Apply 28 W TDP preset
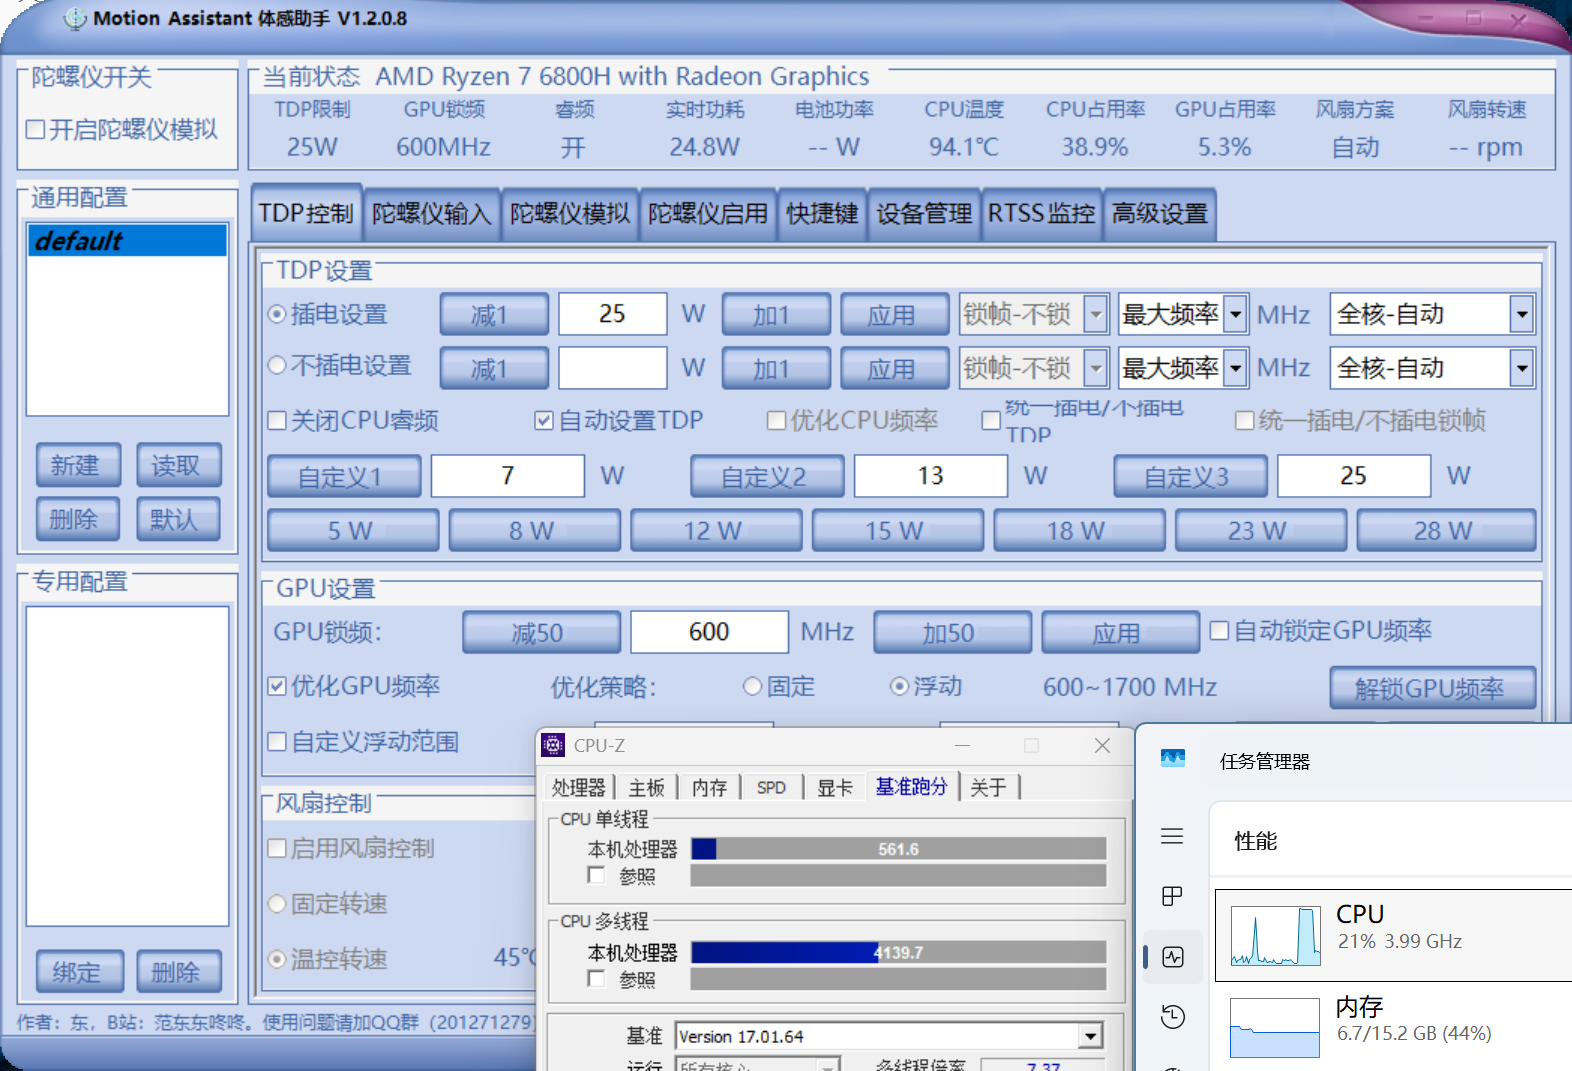 coord(1445,530)
